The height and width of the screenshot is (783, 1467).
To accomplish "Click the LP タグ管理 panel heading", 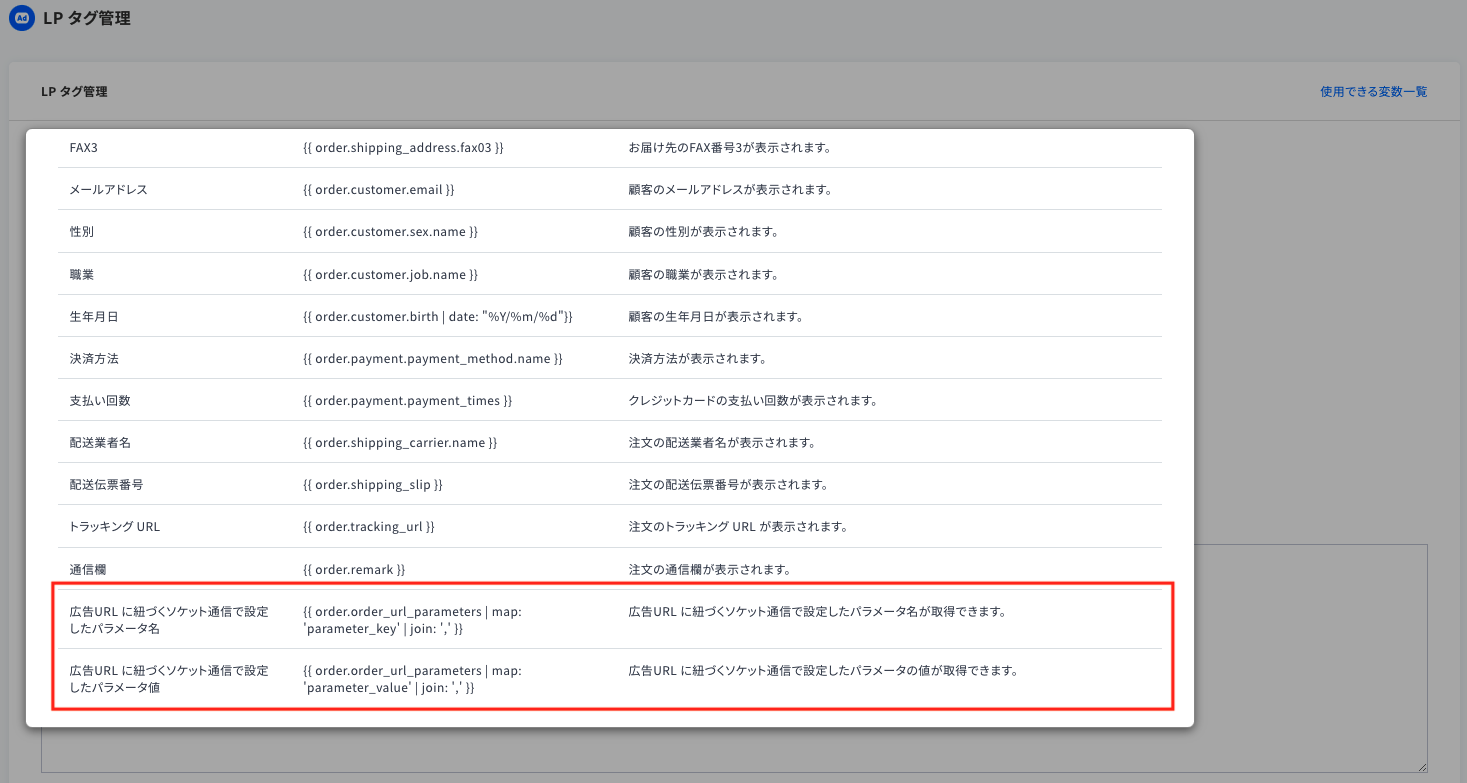I will pos(74,92).
